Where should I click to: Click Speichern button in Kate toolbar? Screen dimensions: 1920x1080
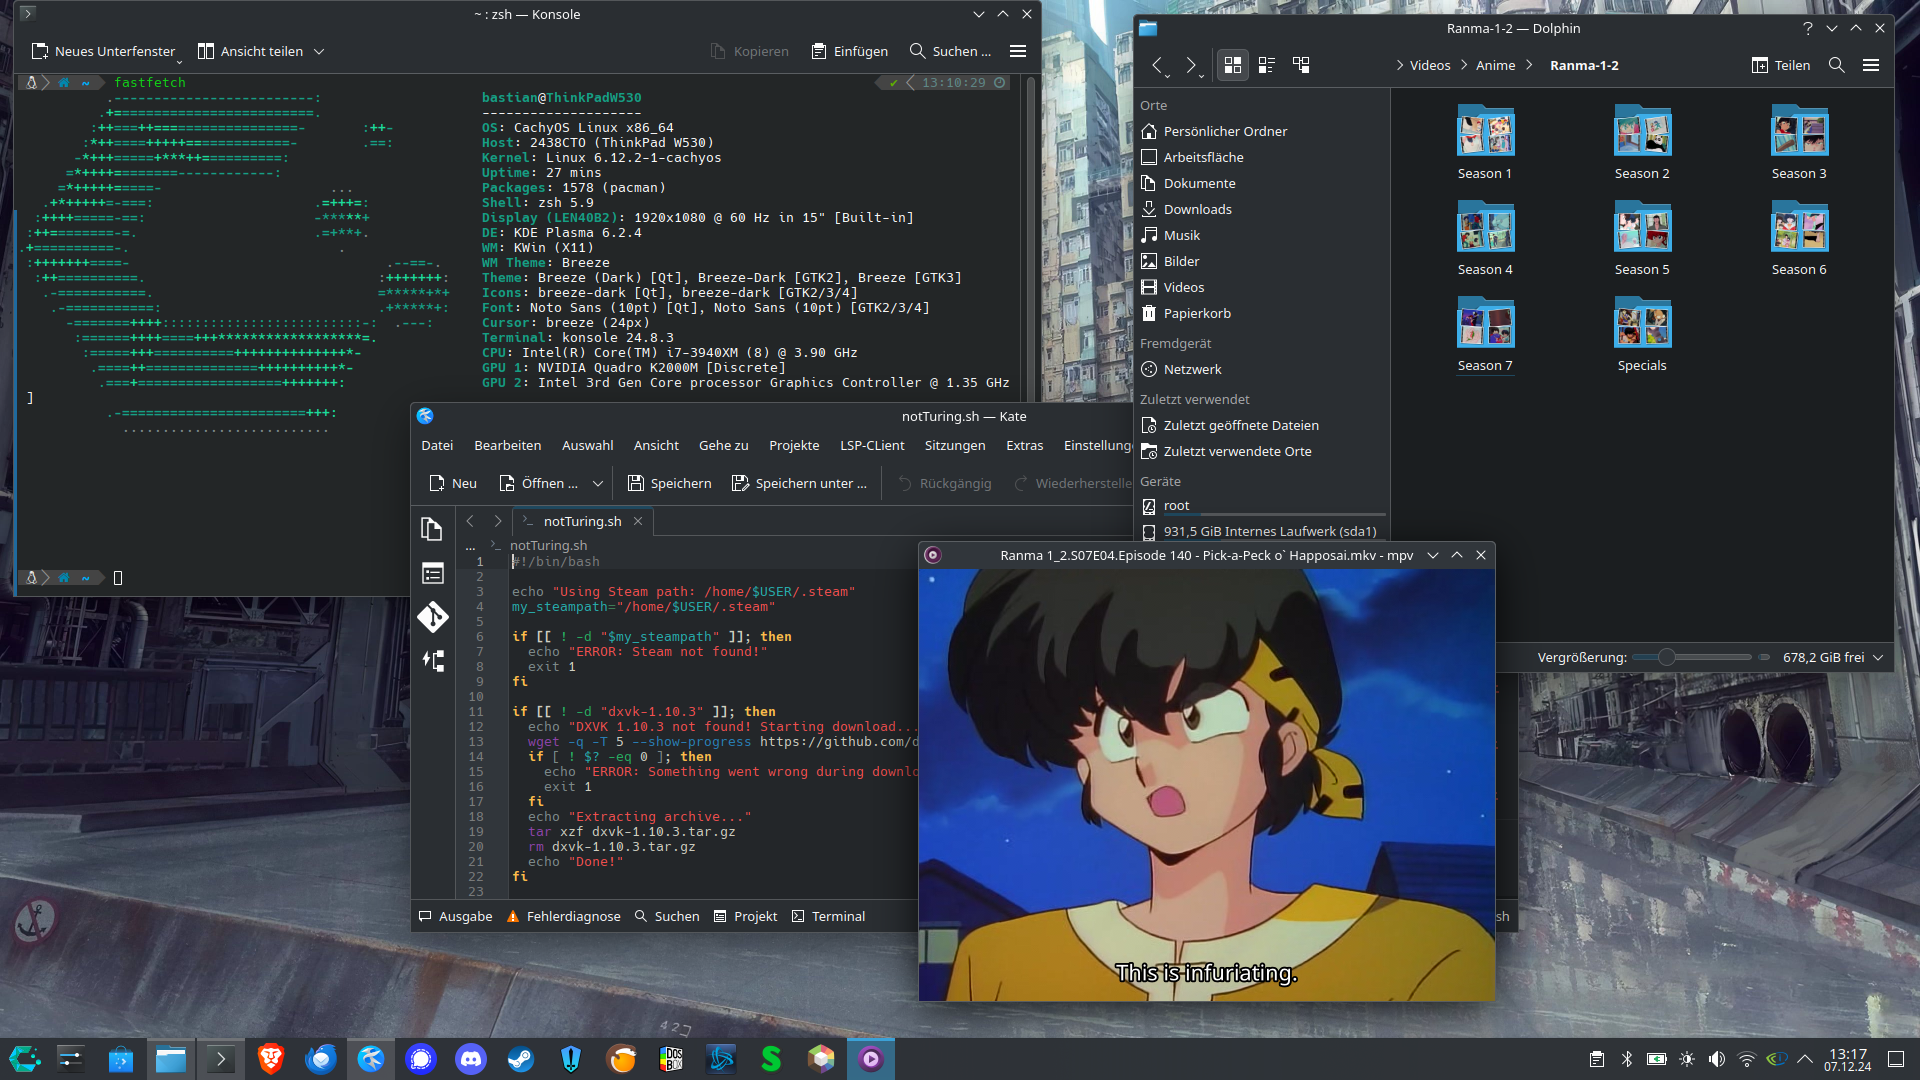[669, 483]
